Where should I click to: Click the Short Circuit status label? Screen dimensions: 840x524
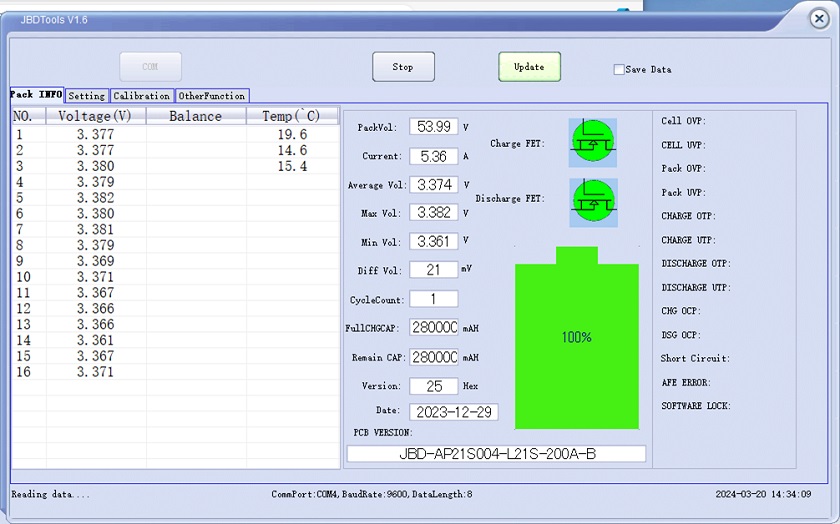pos(695,358)
